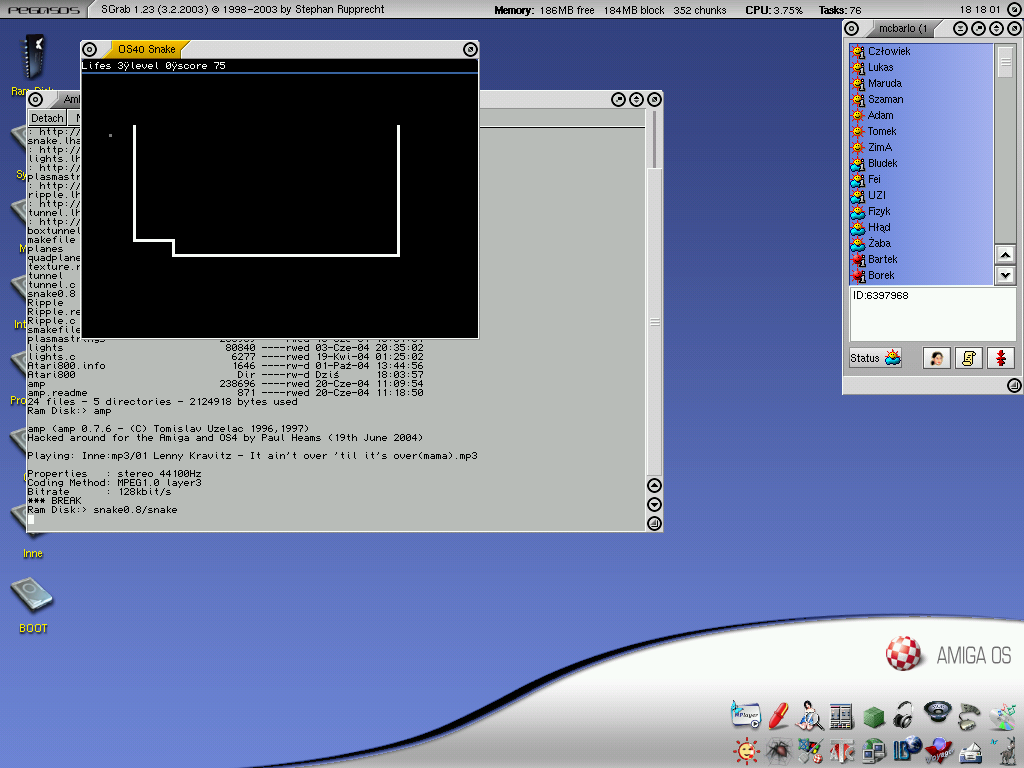Click the Snake window depth gadget
Viewport: 1024px width, 768px height.
coord(470,50)
